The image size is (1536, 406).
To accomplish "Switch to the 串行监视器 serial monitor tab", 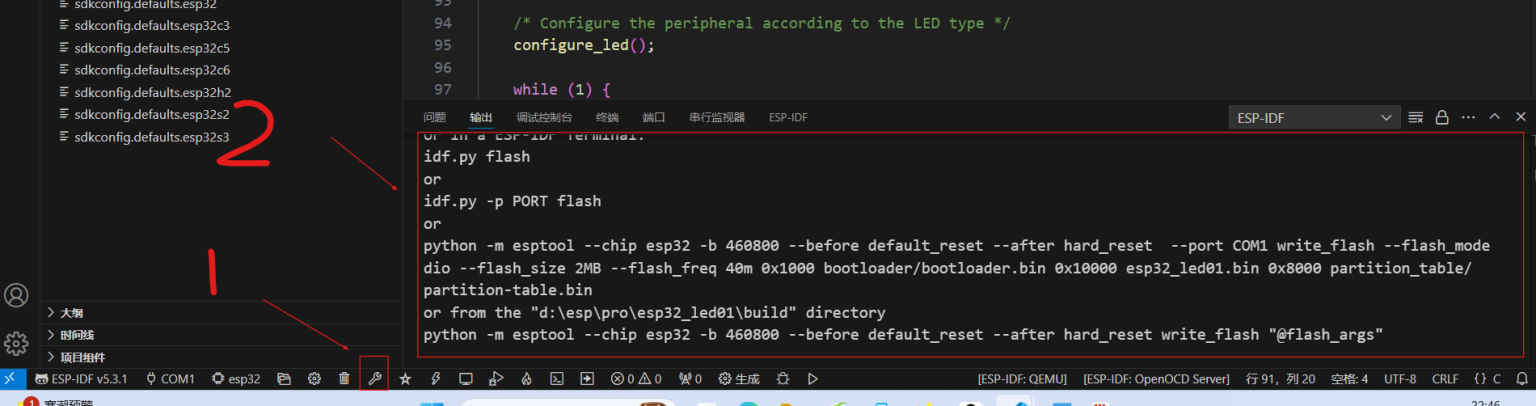I will click(716, 117).
